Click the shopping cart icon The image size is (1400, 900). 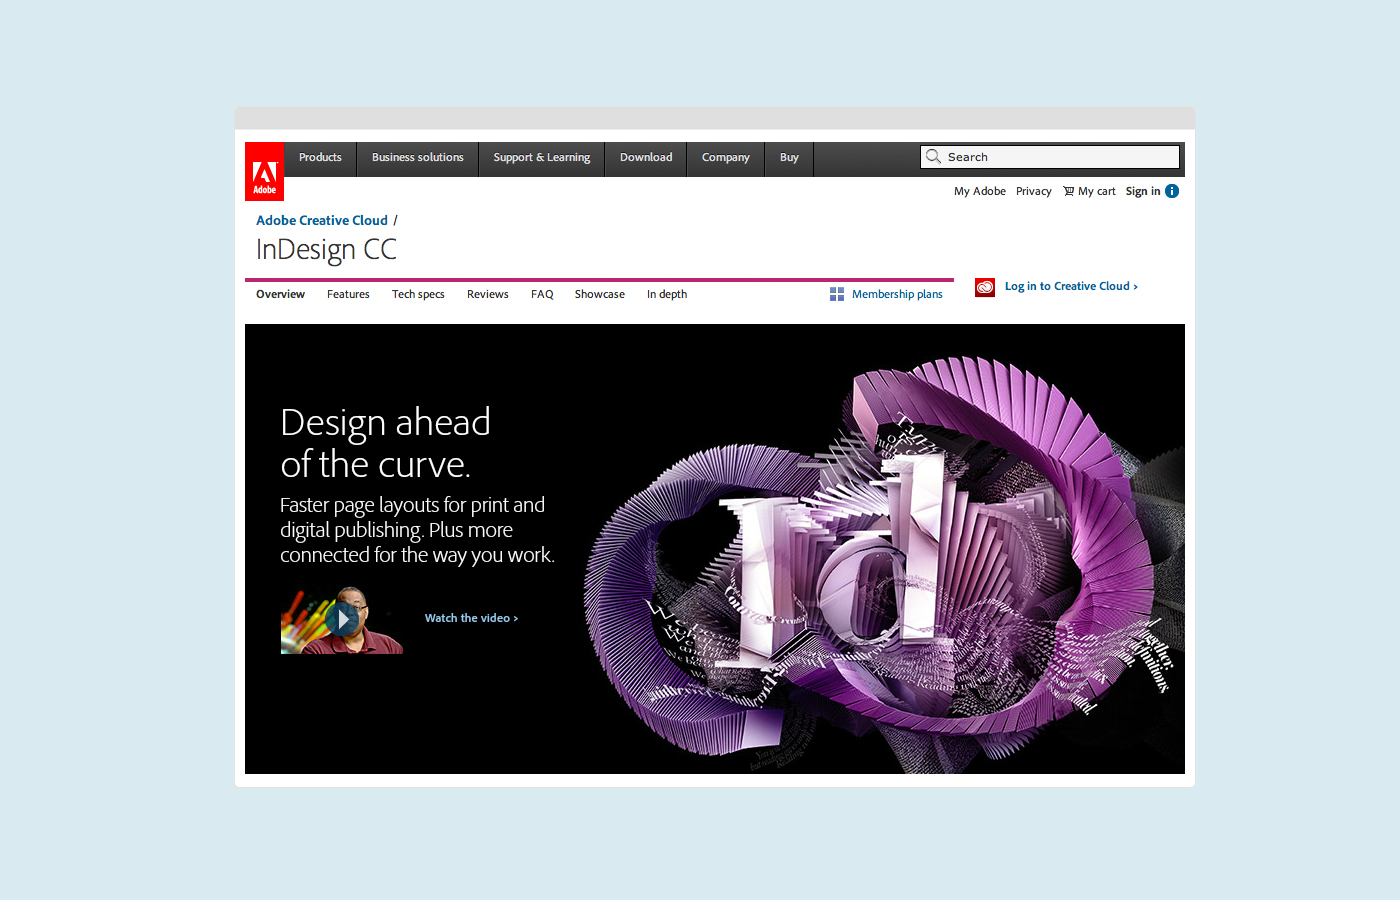pyautogui.click(x=1068, y=191)
